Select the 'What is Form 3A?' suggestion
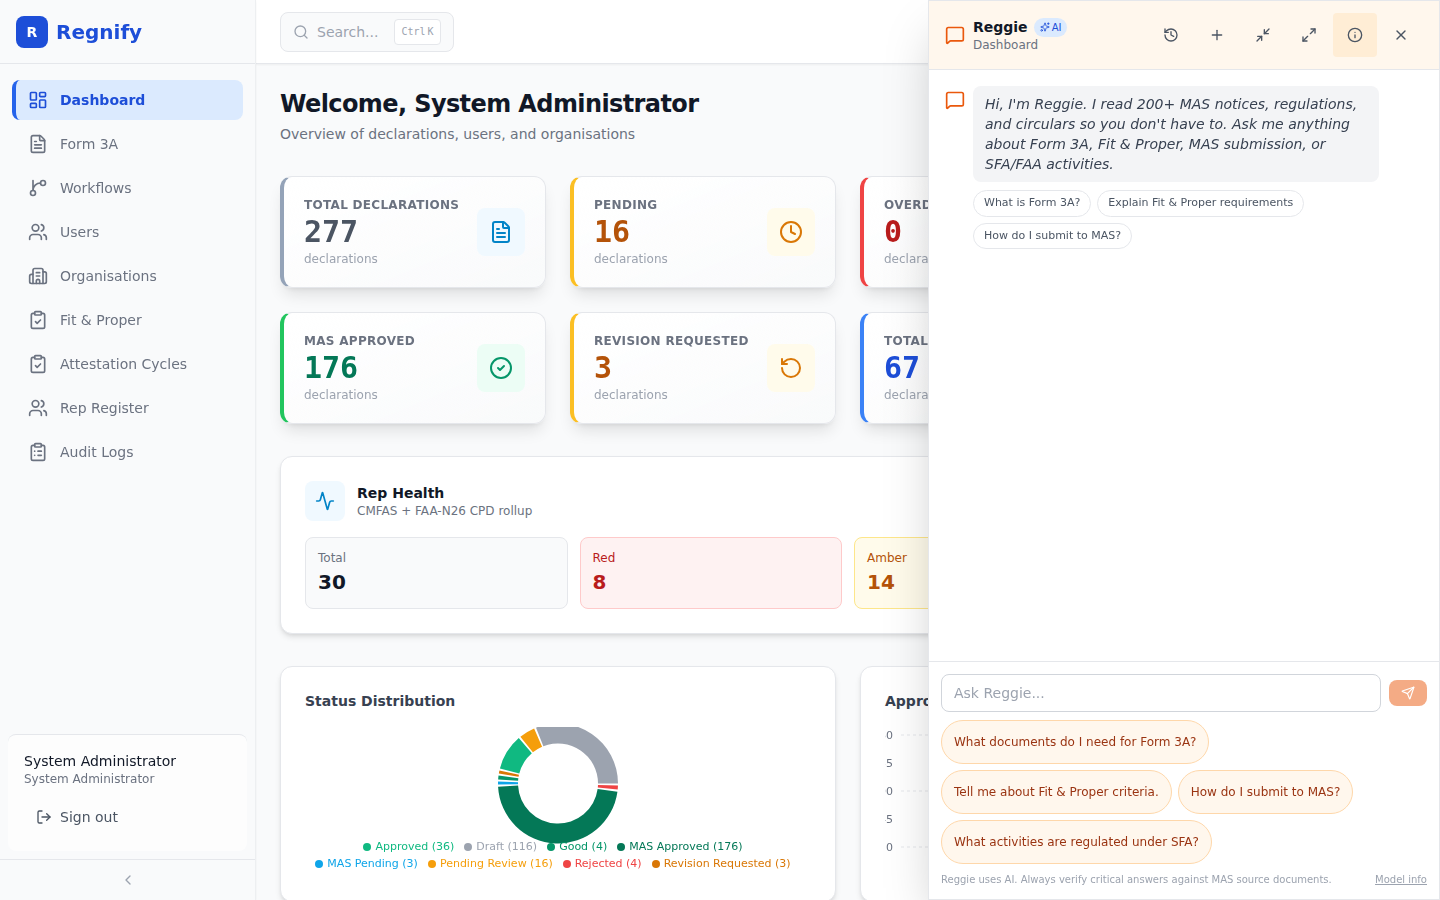 coord(1032,203)
